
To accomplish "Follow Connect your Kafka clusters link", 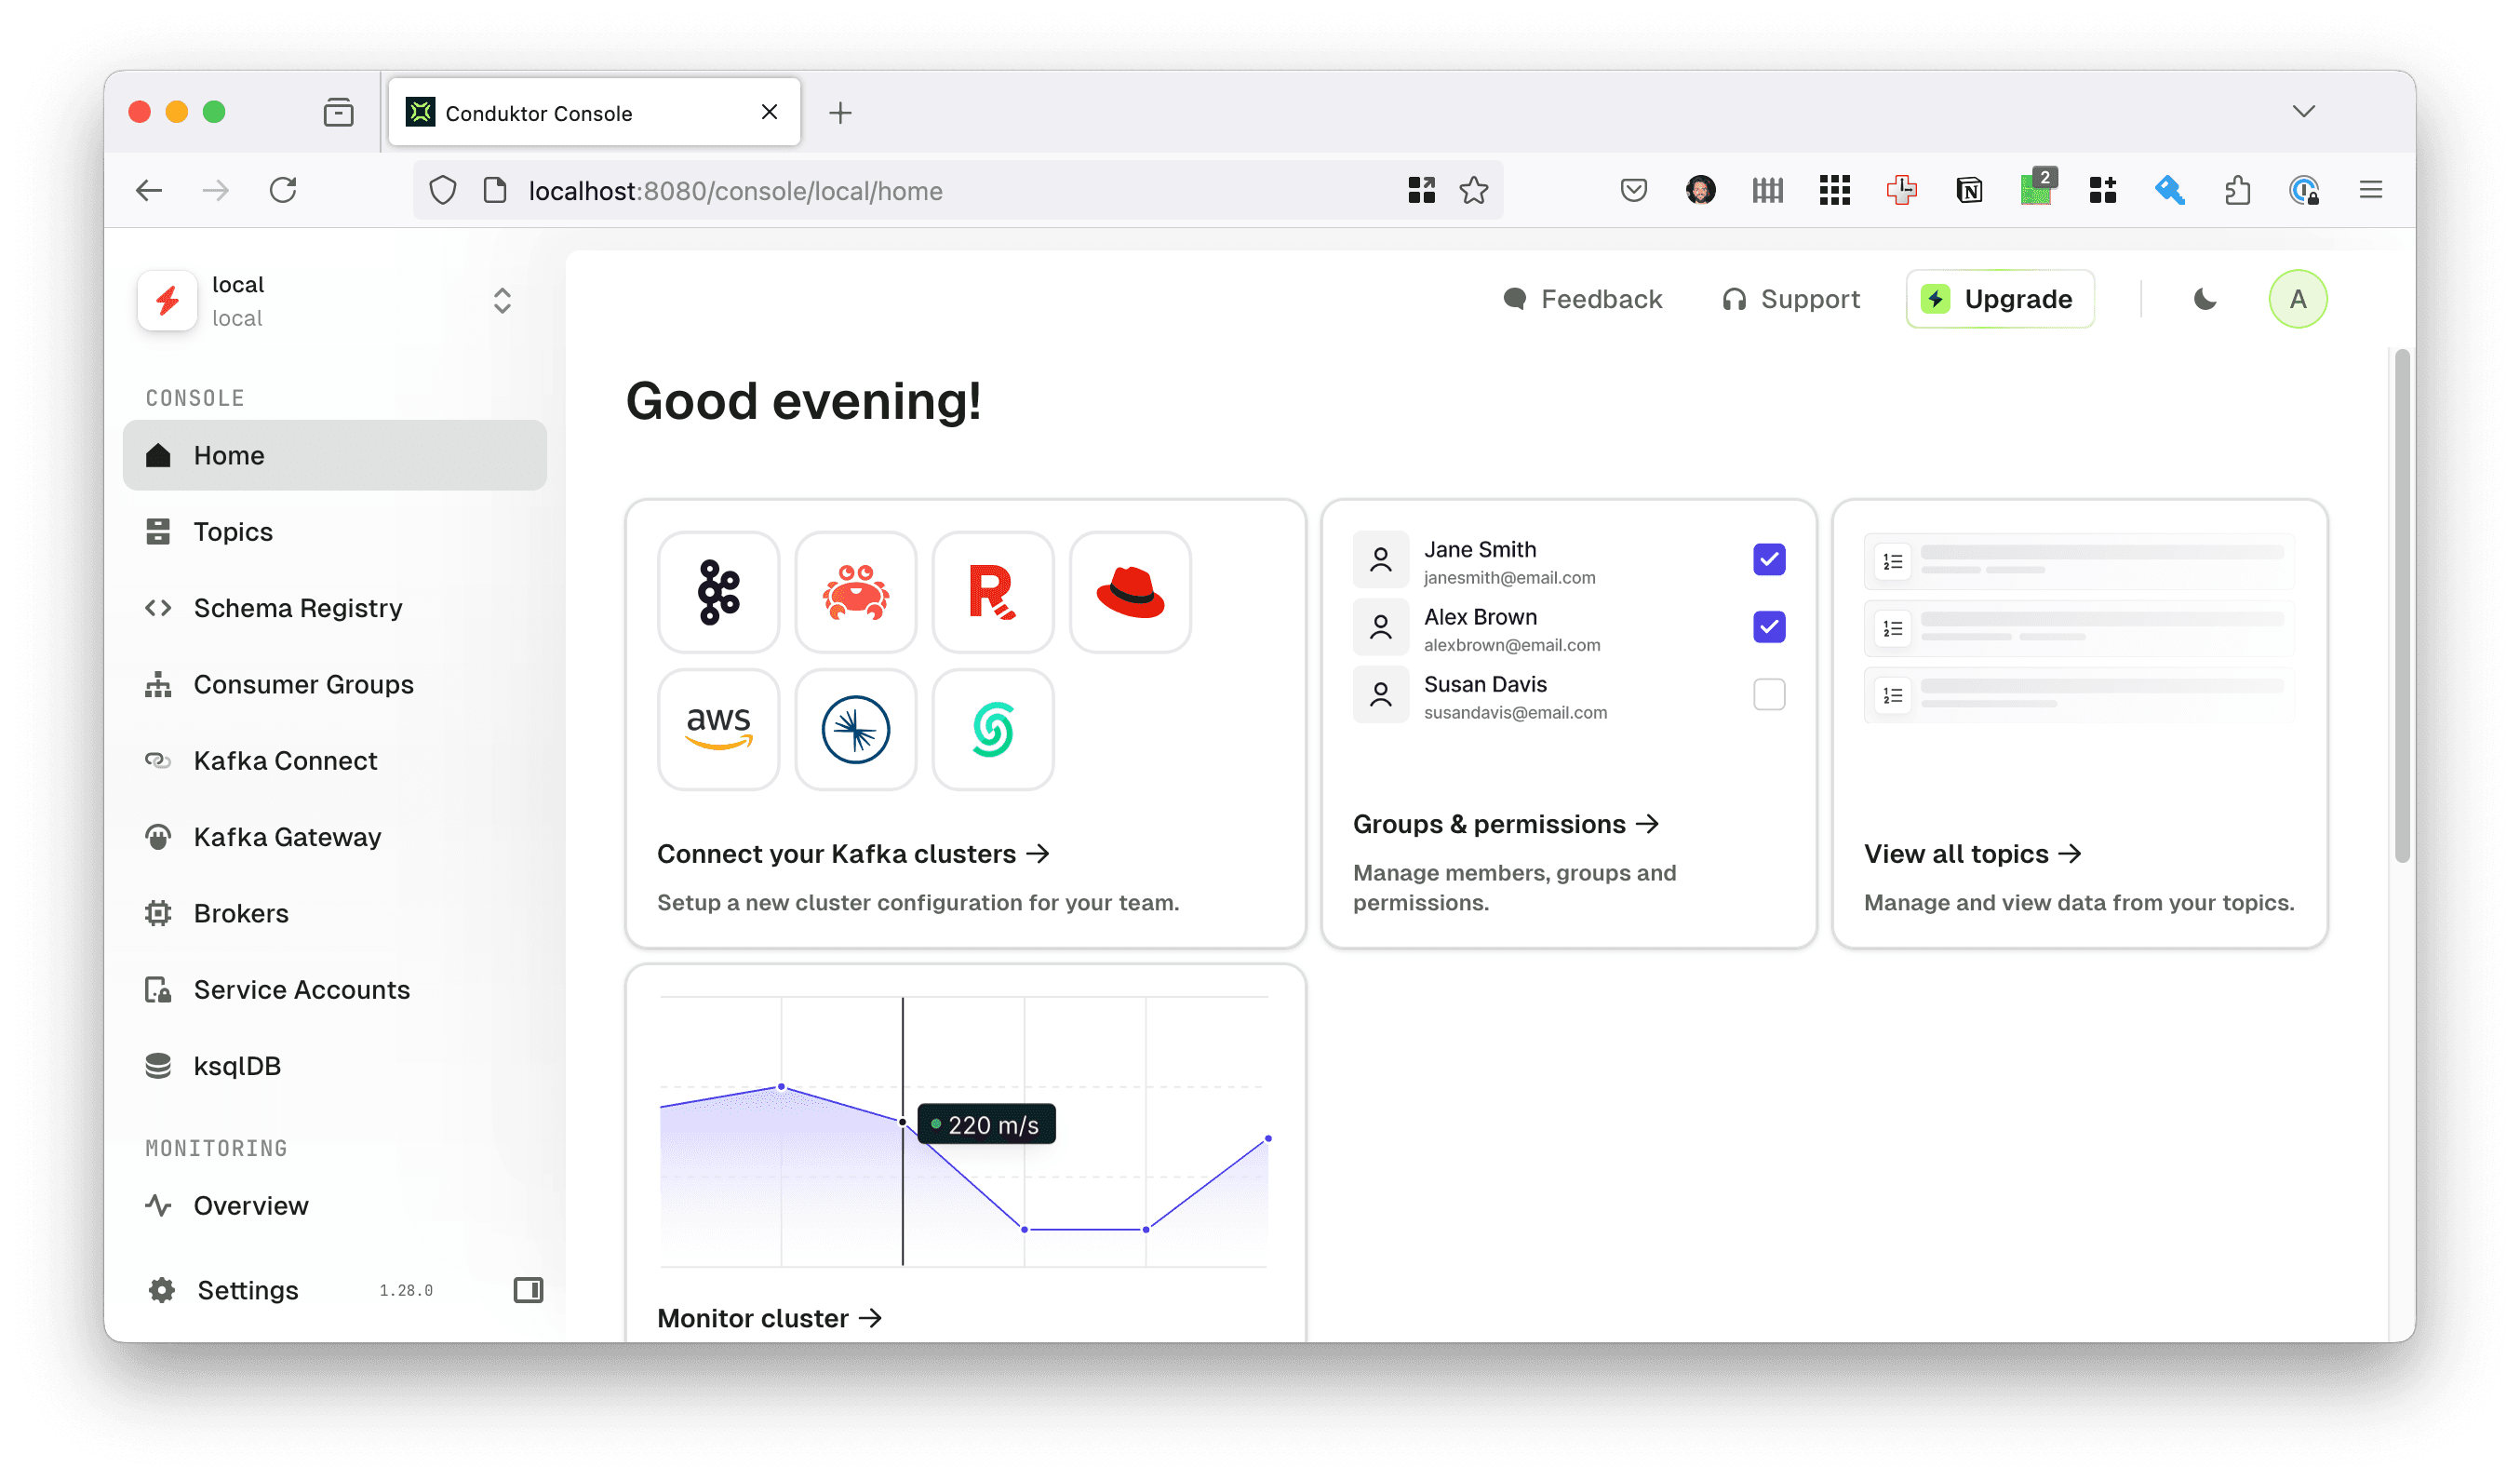I will [853, 854].
